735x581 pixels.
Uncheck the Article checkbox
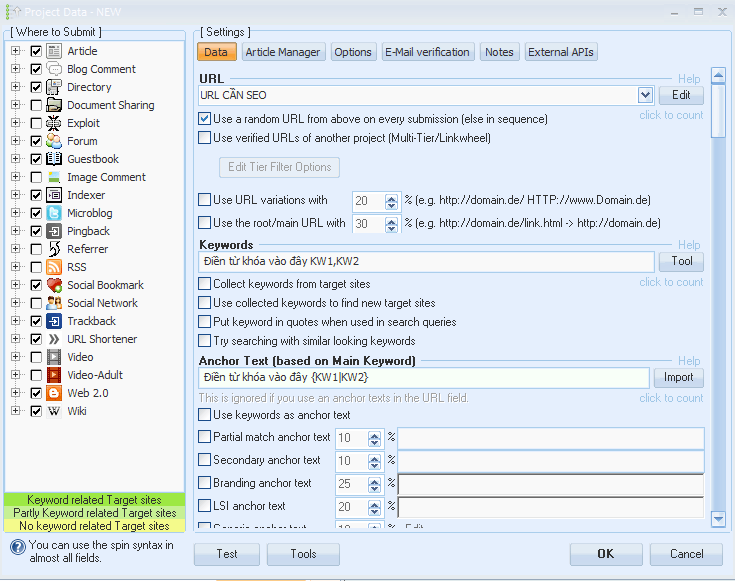coord(36,51)
